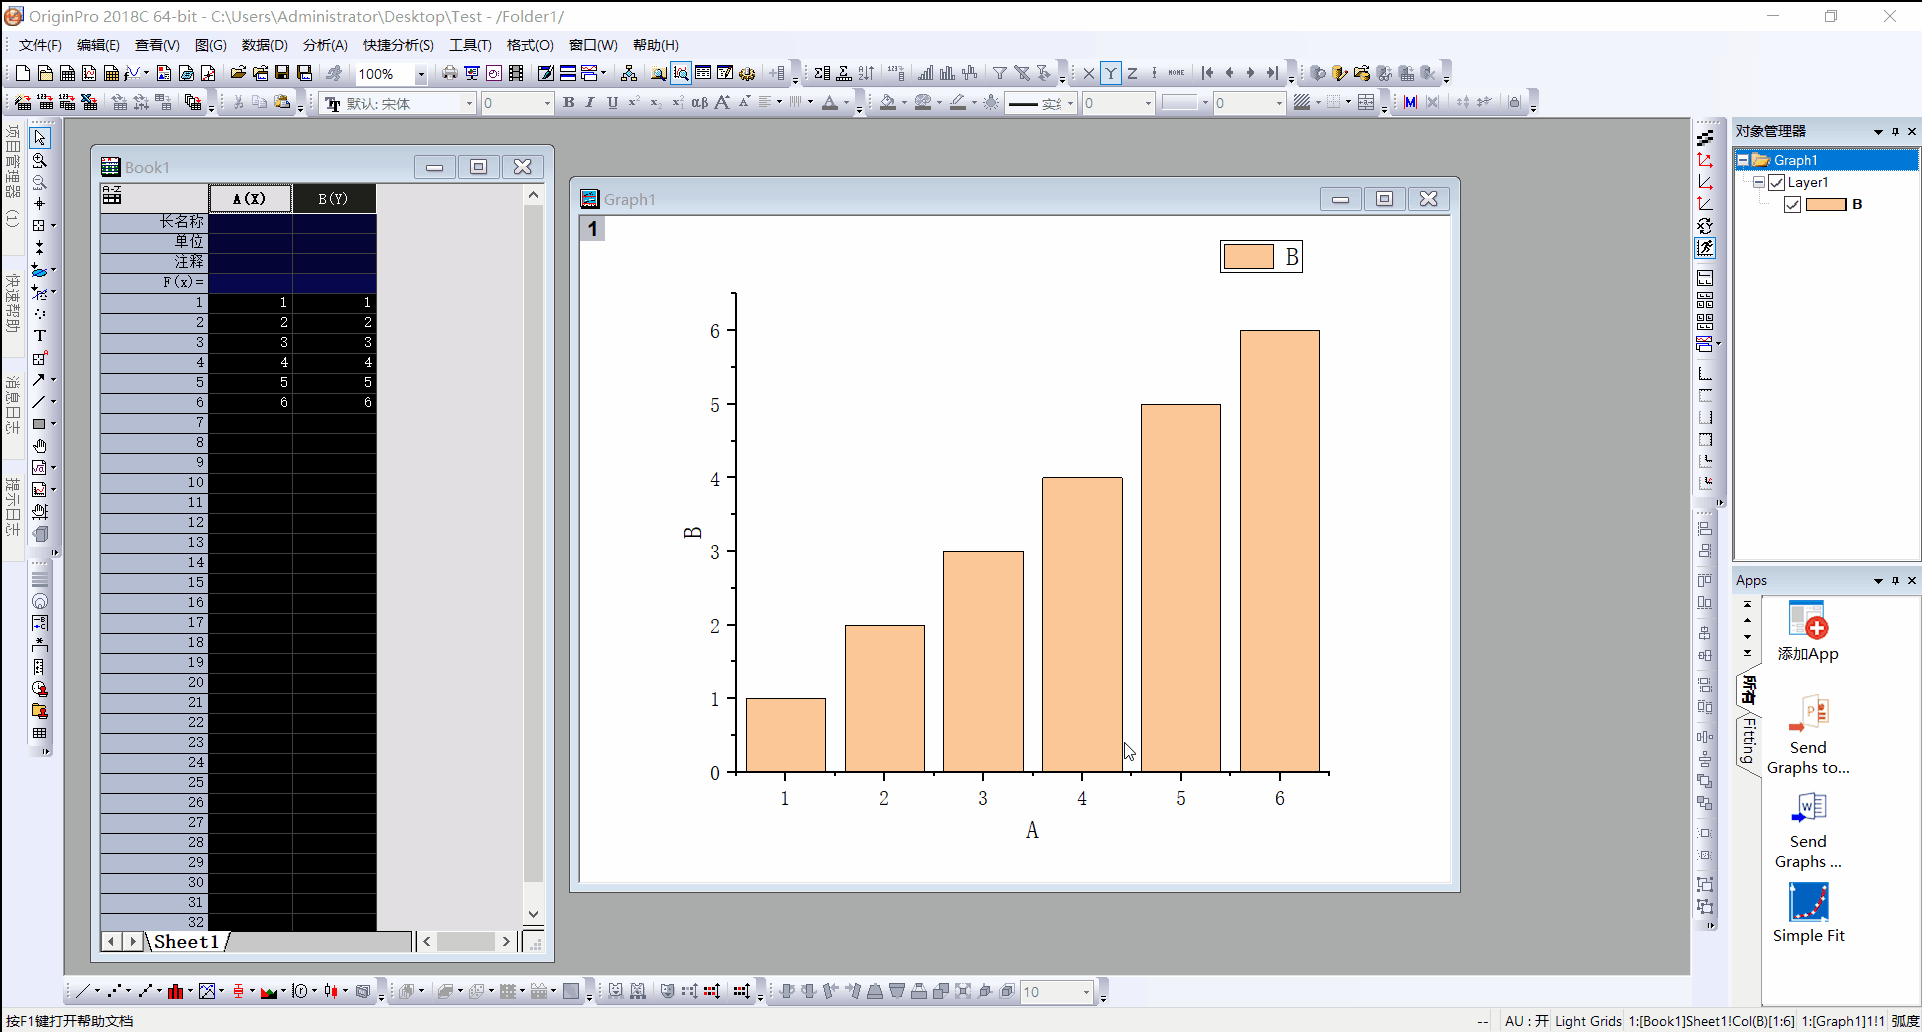Screen dimensions: 1922x1032
Task: Open Send Graphs to Word app
Action: pos(1808,830)
